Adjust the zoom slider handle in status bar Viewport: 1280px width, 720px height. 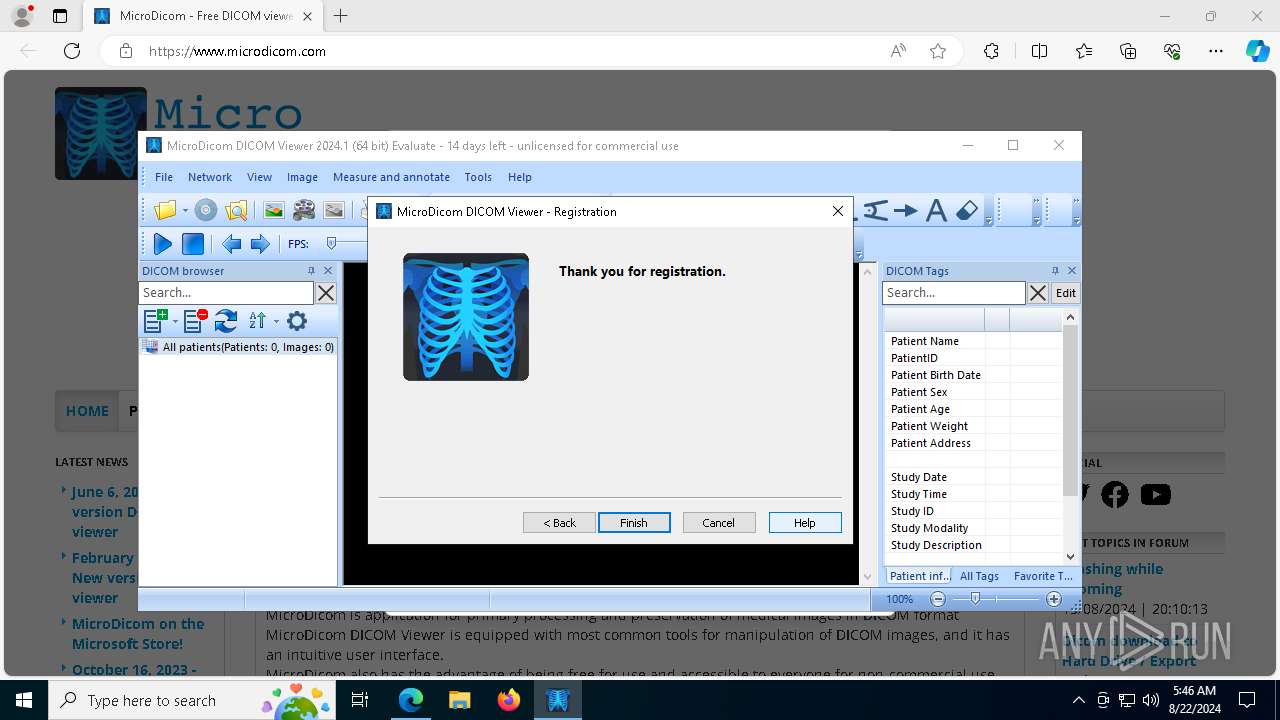(975, 599)
